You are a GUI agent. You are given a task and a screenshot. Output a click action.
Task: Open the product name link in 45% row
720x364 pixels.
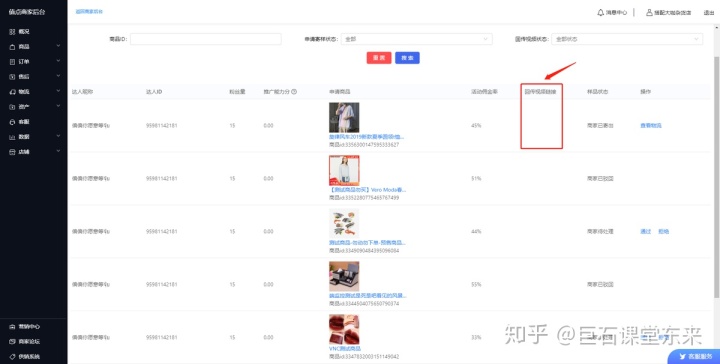click(x=366, y=137)
